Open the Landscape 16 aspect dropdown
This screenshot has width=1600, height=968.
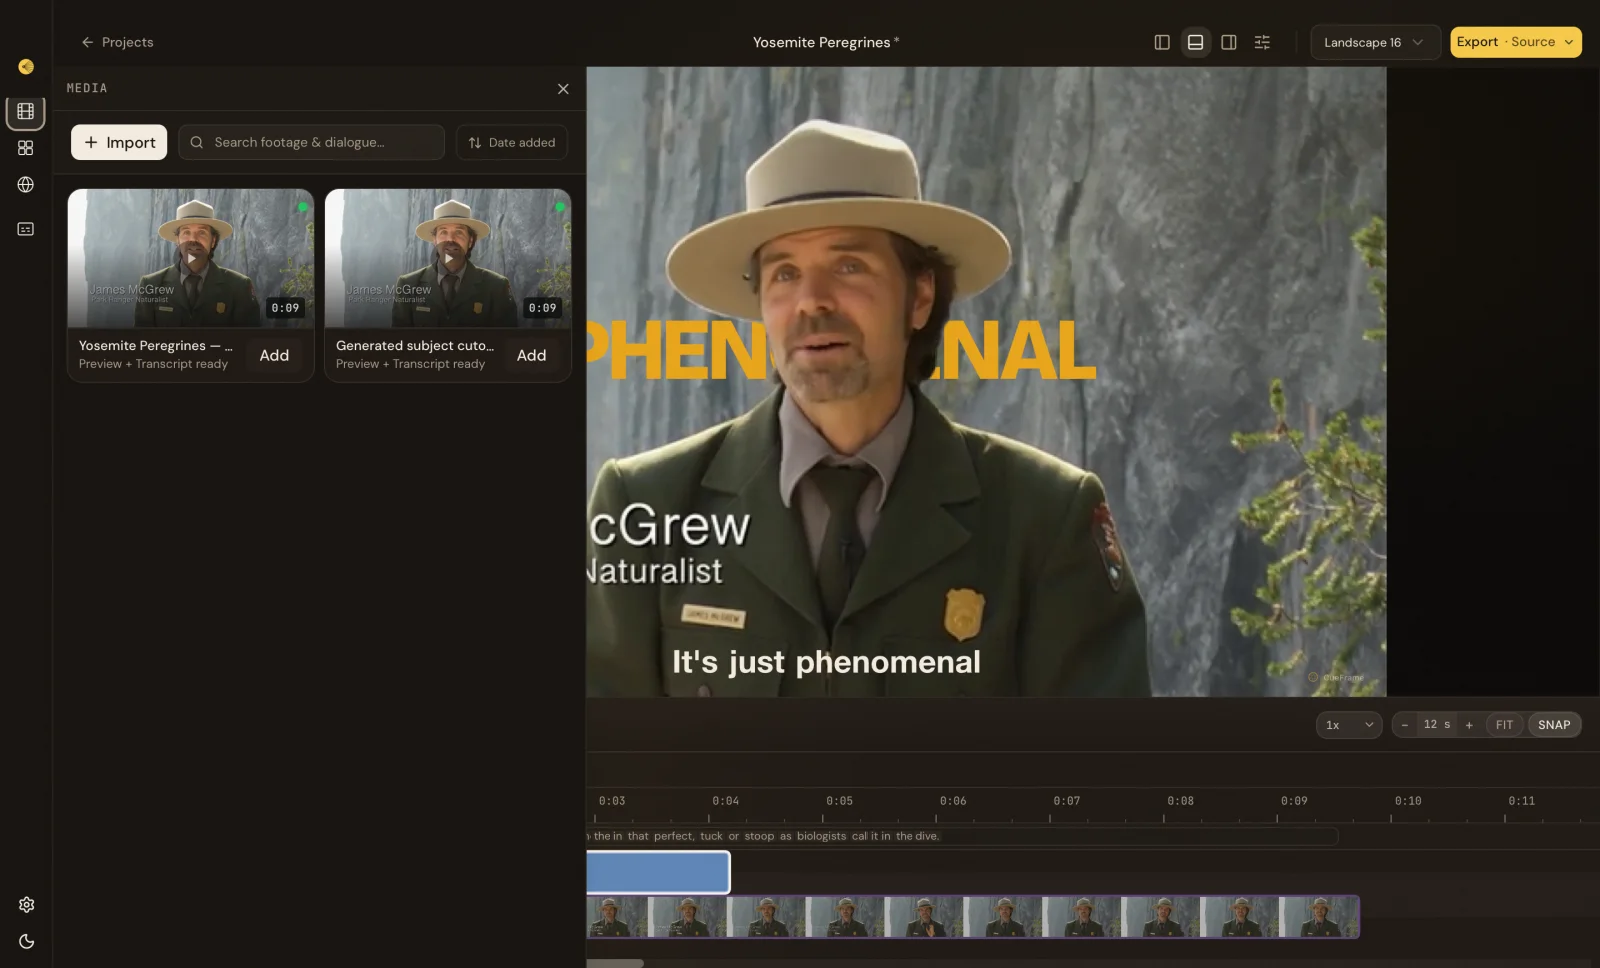click(x=1375, y=42)
